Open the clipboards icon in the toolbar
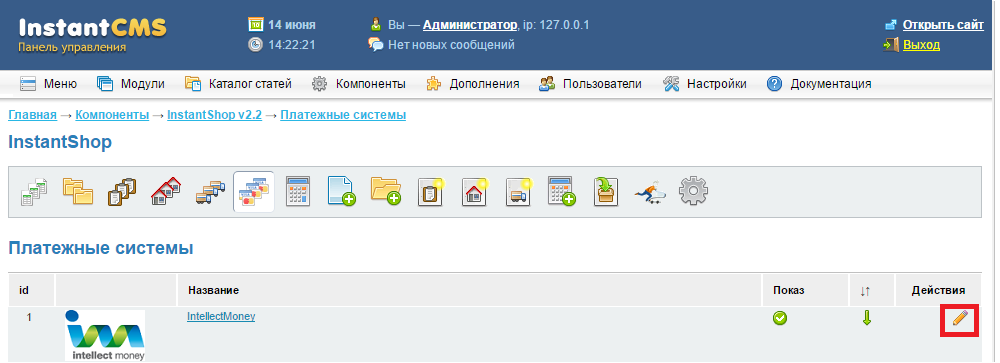Screen dimensions: 1000x363 pyautogui.click(x=122, y=191)
